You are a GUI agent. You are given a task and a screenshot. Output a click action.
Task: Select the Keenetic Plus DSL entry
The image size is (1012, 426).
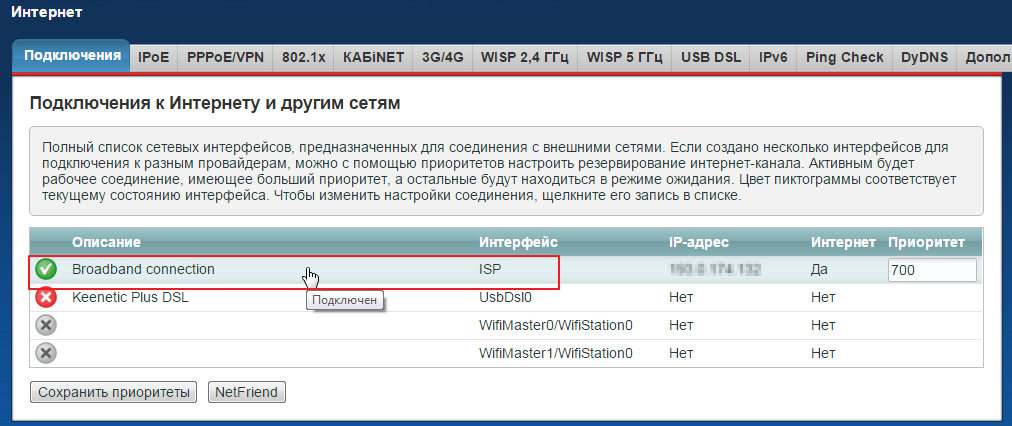[130, 298]
